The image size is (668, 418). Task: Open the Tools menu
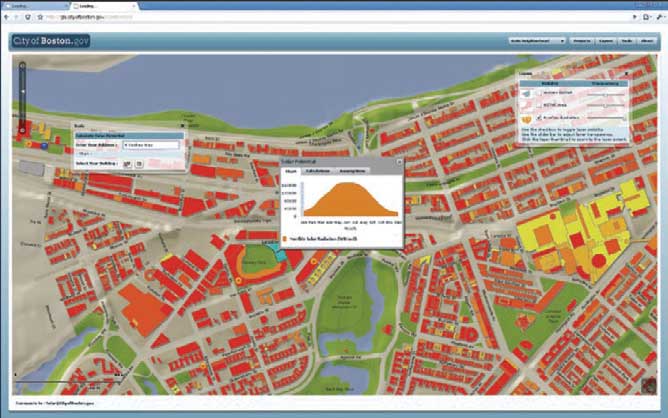(624, 42)
